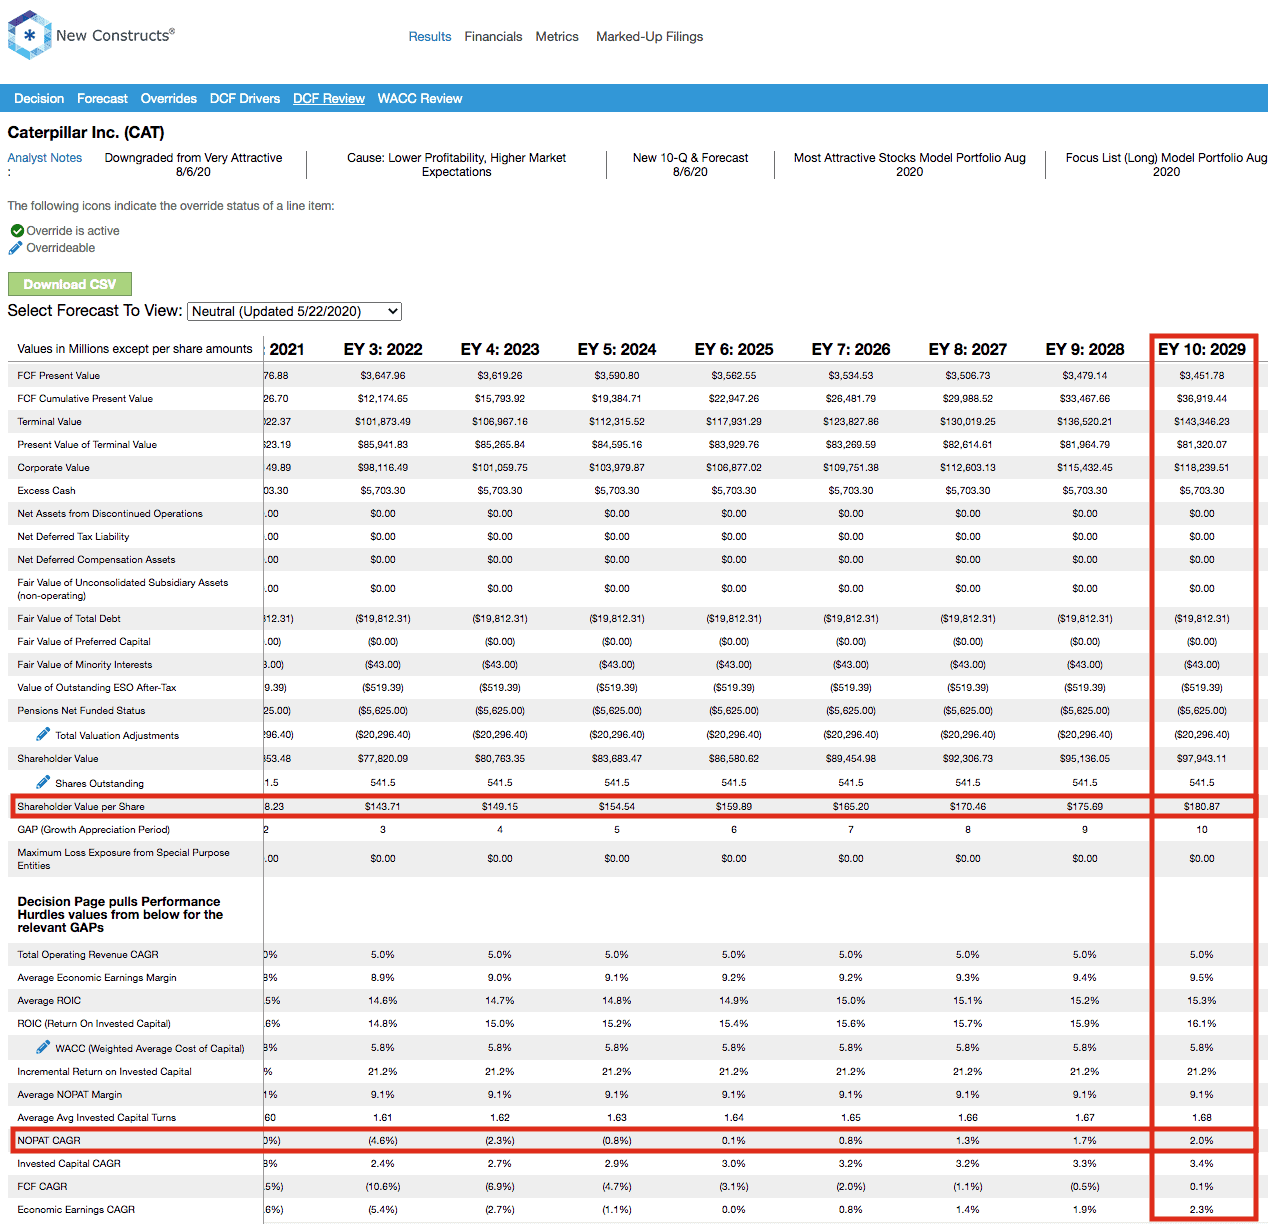Click the EY 7: 2026 column header

(851, 349)
